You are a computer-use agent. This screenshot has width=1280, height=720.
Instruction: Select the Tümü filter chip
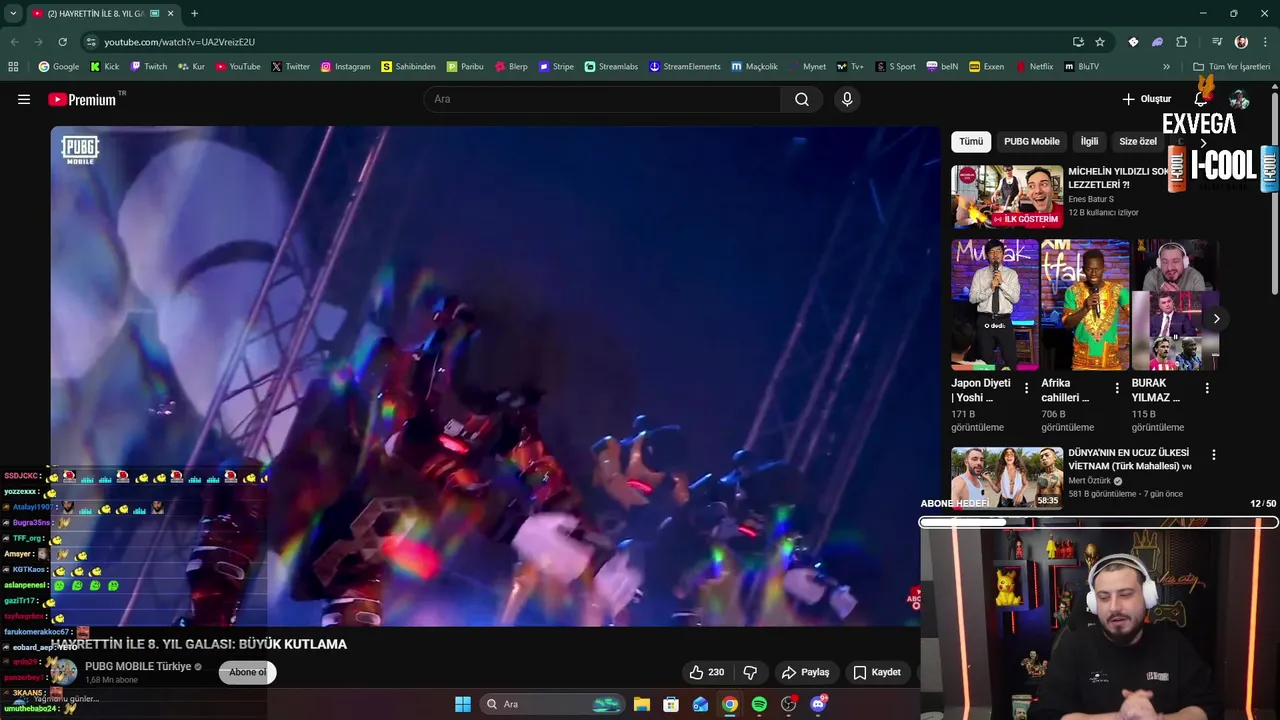[971, 141]
